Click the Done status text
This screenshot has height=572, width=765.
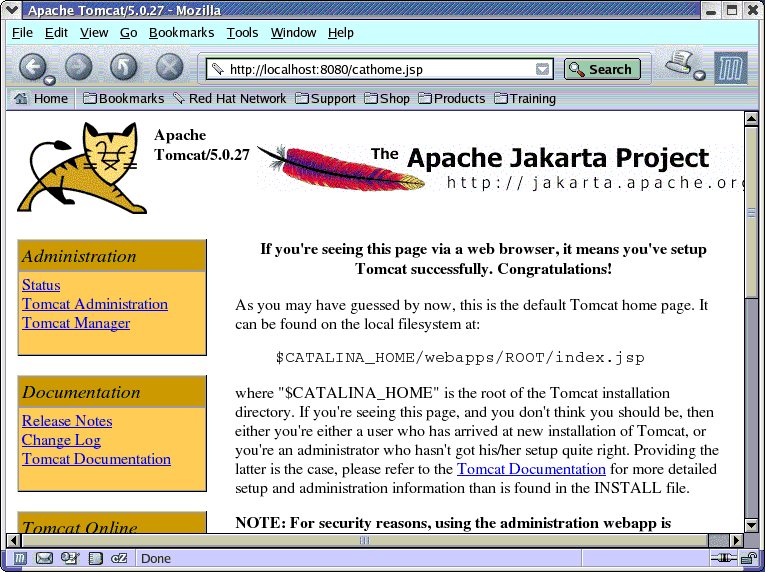156,558
